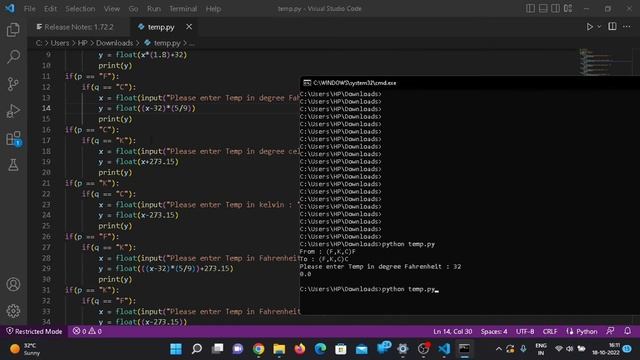The image size is (640, 360).
Task: Open the editor More Actions ellipsis
Action: coord(627,27)
